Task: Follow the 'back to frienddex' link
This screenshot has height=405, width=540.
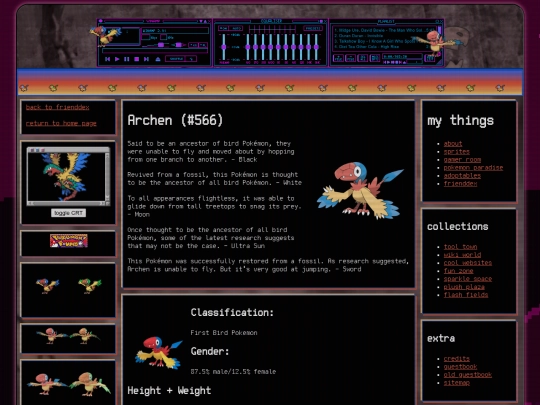Action: coord(58,107)
